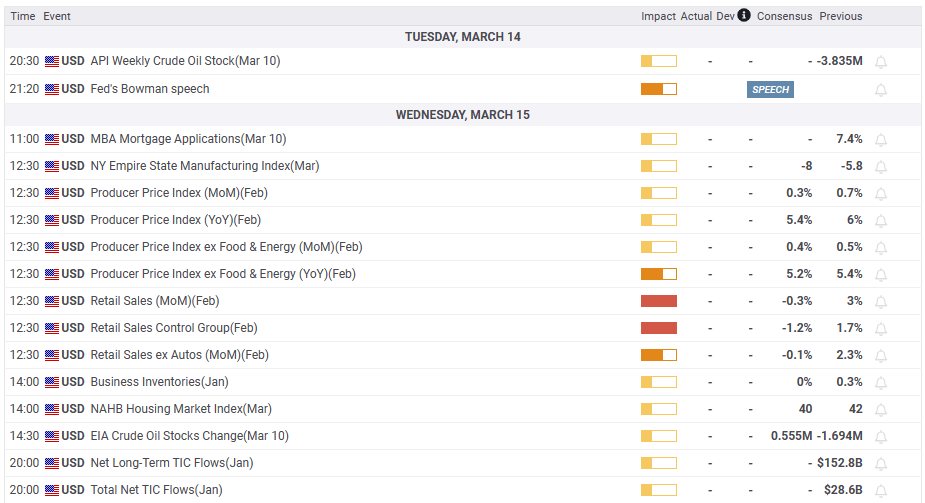925x503 pixels.
Task: Click bell on Producer Price Index (MoM) row
Action: (881, 194)
